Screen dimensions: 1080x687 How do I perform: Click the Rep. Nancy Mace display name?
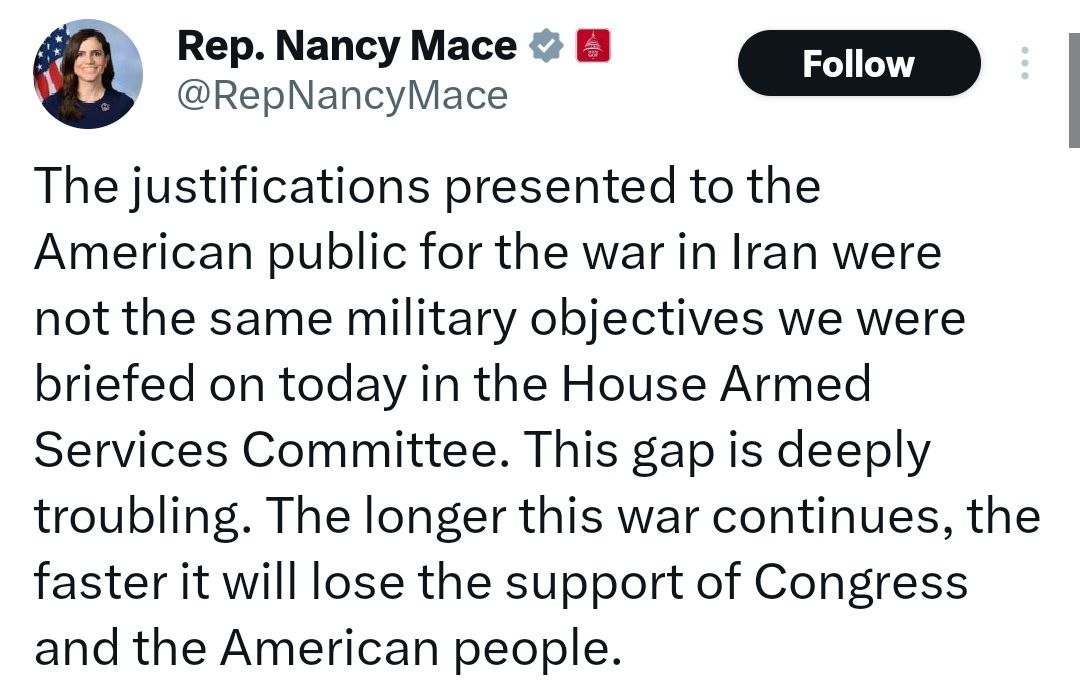point(346,46)
